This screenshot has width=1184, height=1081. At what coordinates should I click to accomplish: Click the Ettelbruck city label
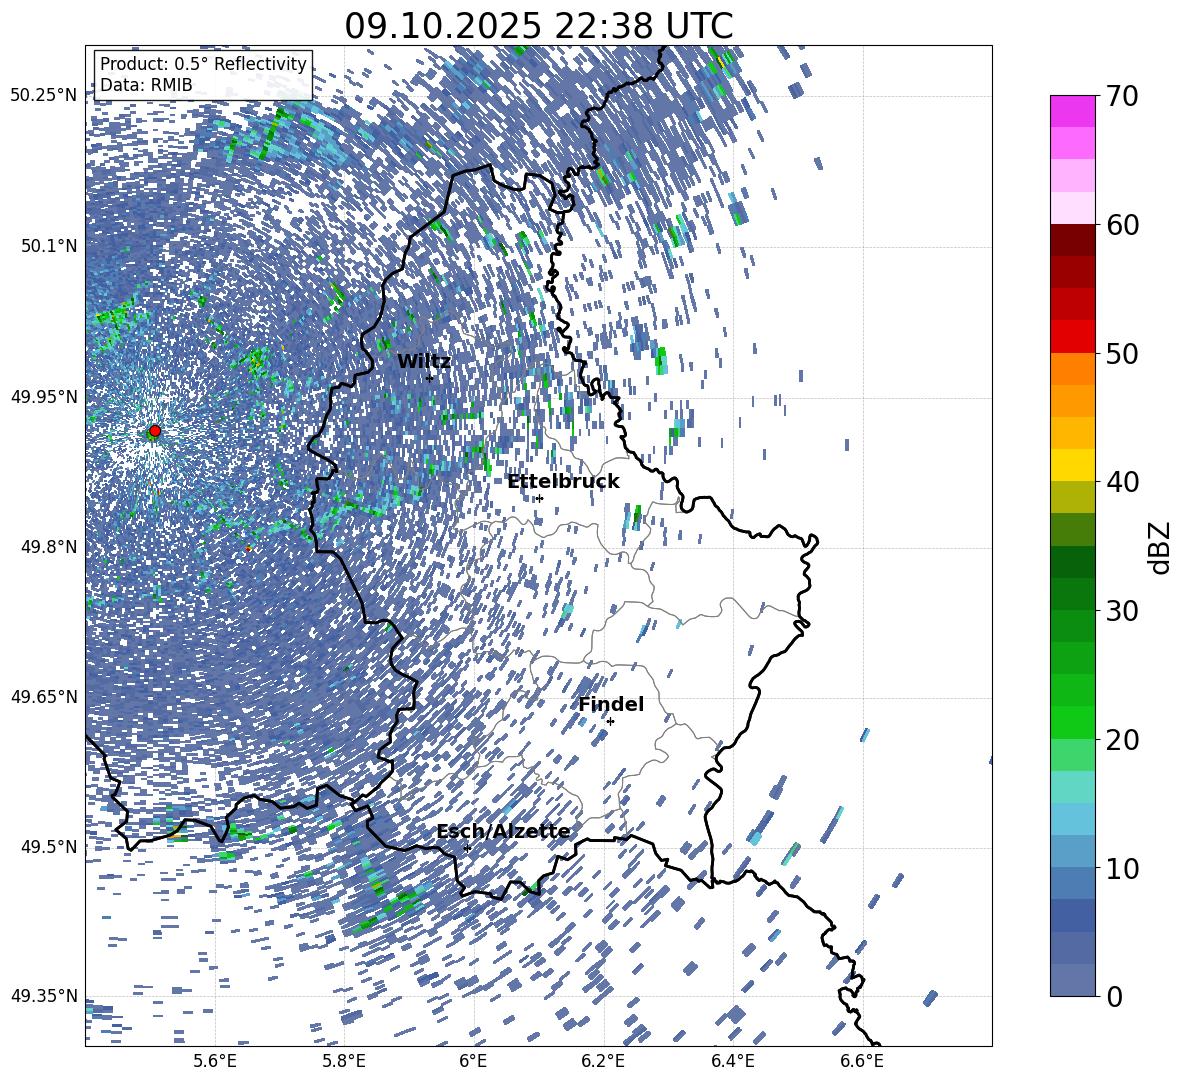pos(563,481)
